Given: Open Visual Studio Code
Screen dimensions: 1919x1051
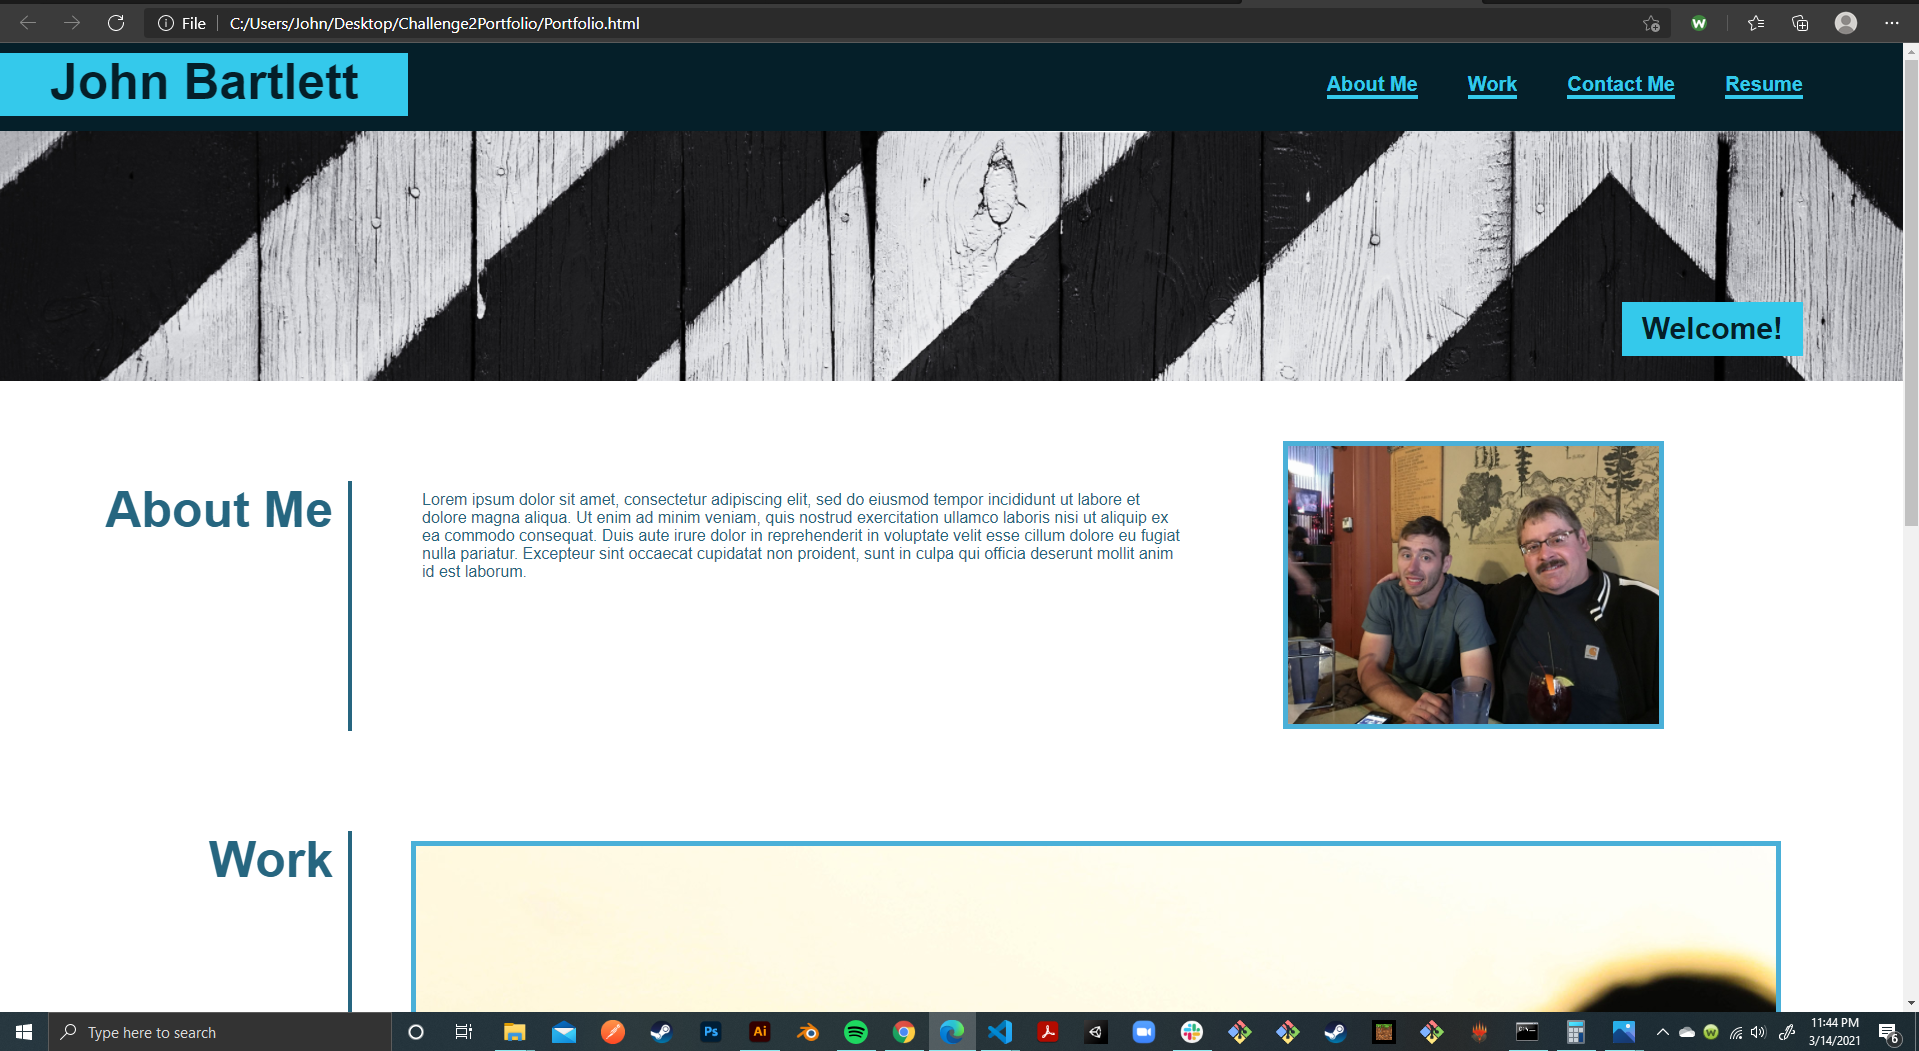Looking at the screenshot, I should click(1000, 1032).
